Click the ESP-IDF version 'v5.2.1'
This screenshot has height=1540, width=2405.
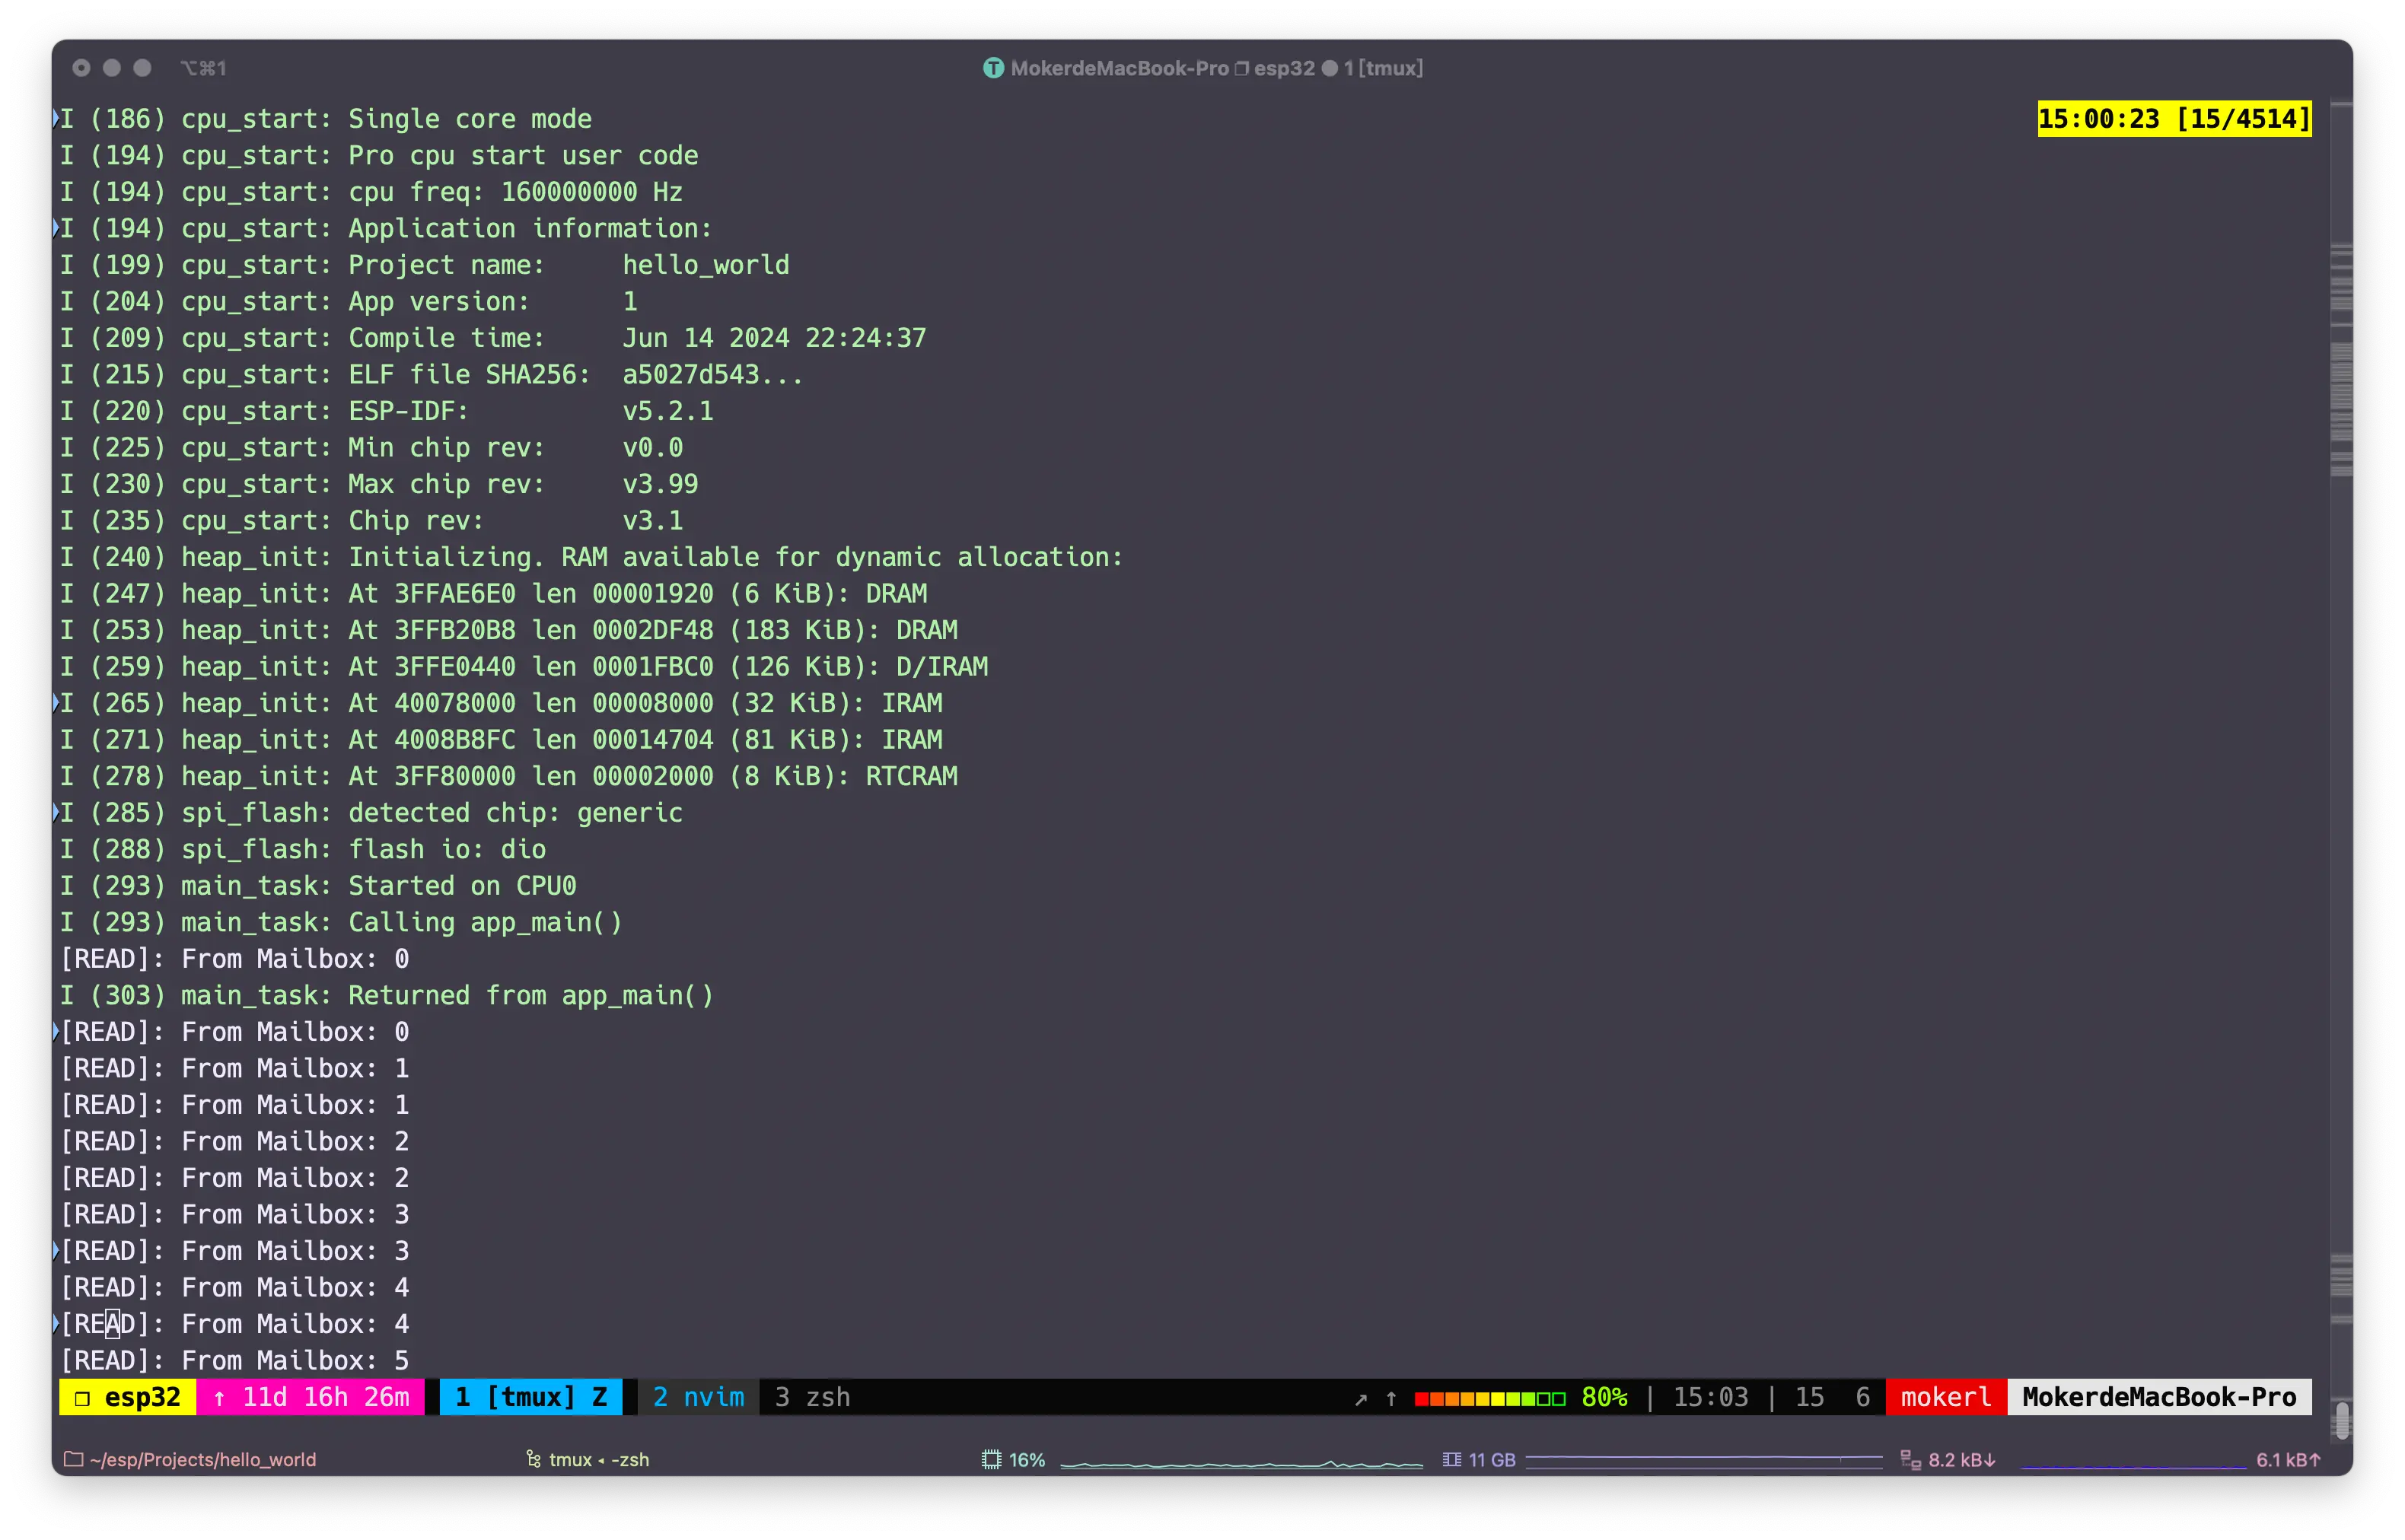tap(668, 411)
